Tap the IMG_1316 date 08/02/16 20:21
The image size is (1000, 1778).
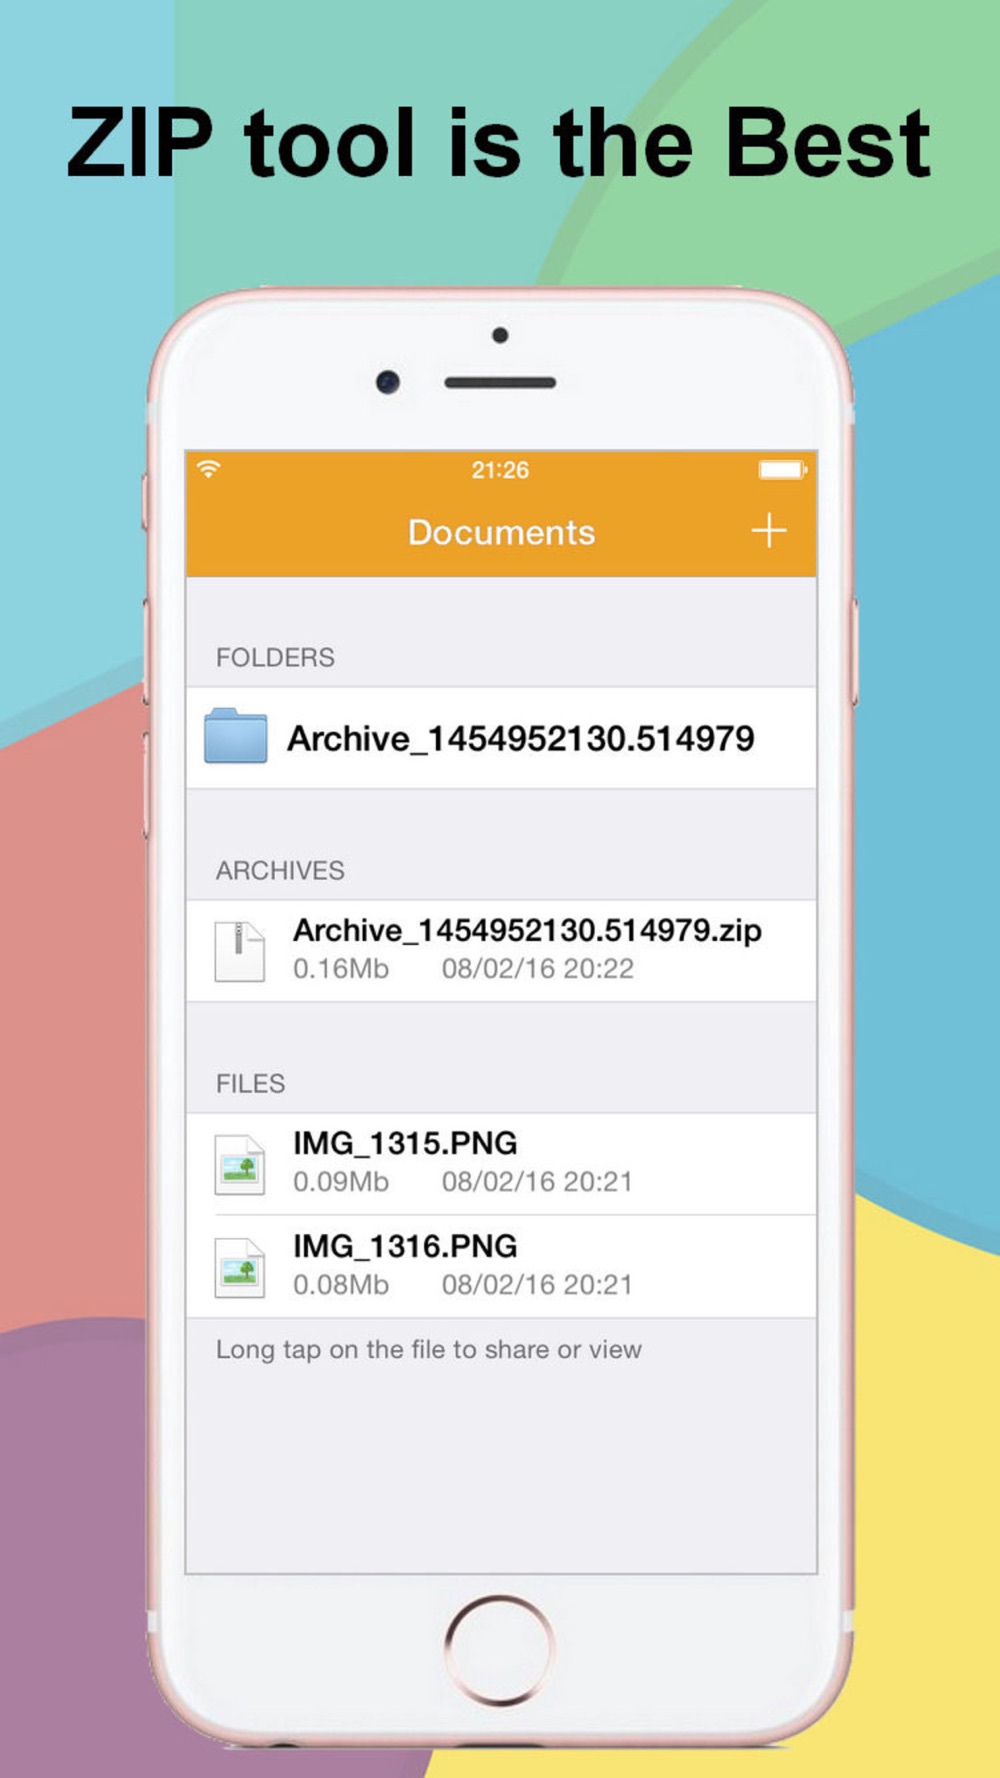537,1284
